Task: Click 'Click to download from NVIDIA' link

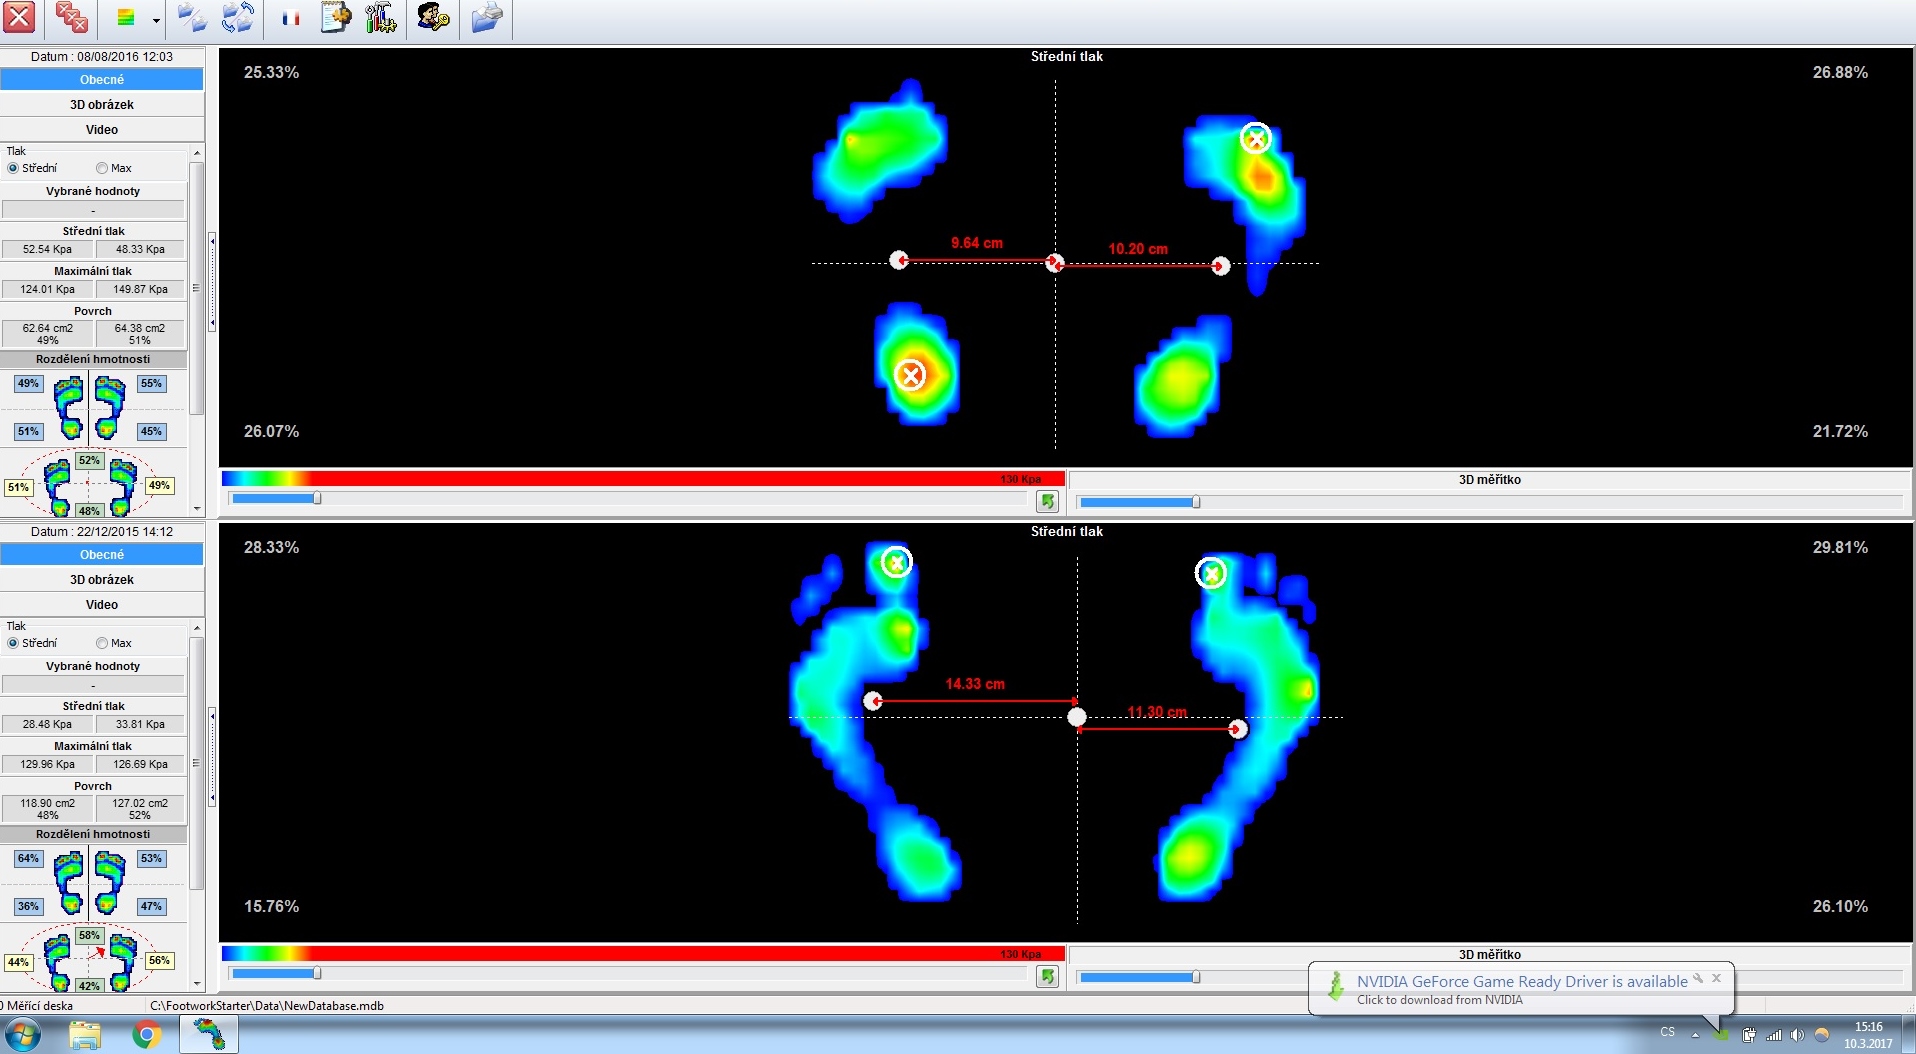Action: [1439, 1000]
